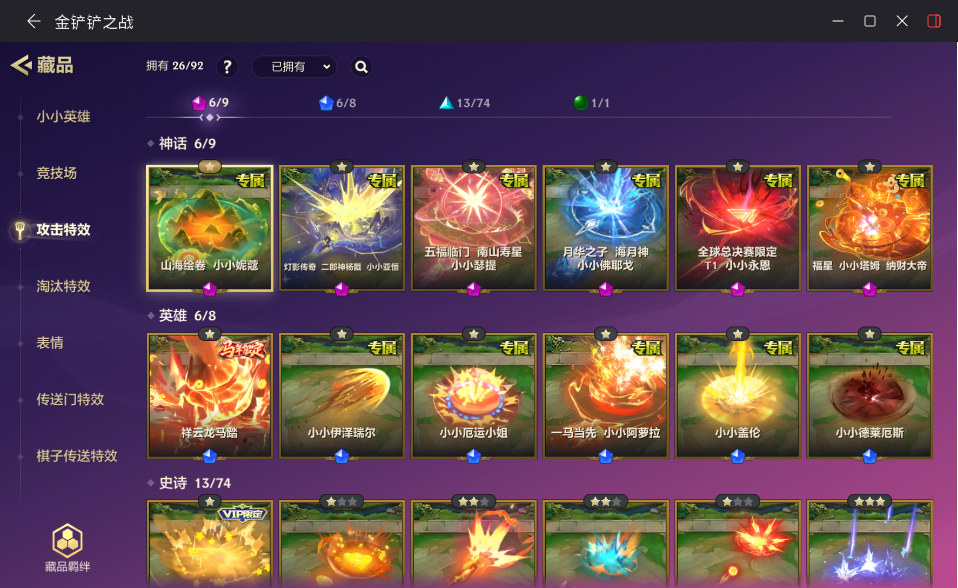Collapse the 史诗 13/74 section header
The image size is (958, 588).
click(189, 483)
